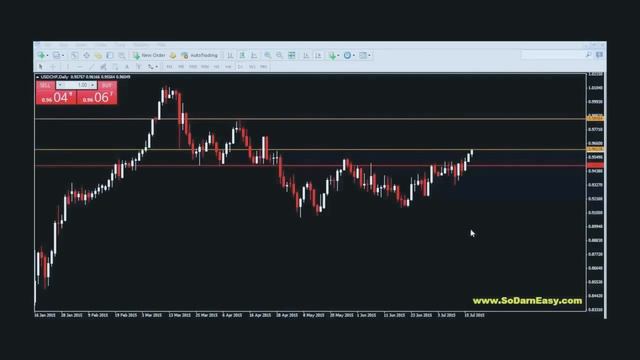
Task: Open the Profiles icon in toolbar
Action: 56,55
